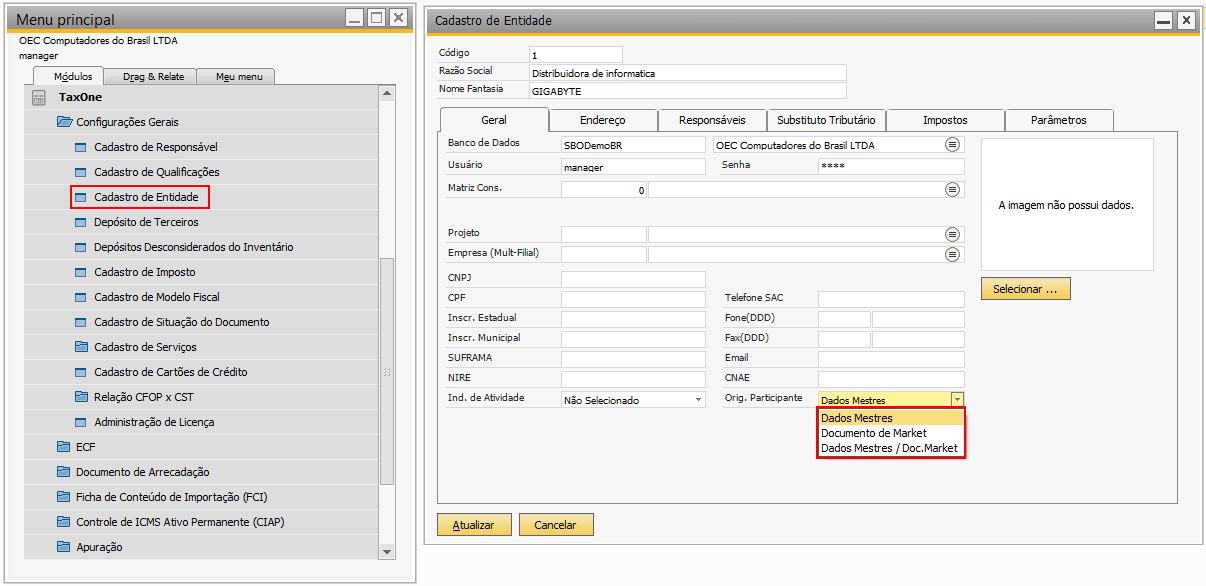Click the Senha password field

tap(891, 167)
